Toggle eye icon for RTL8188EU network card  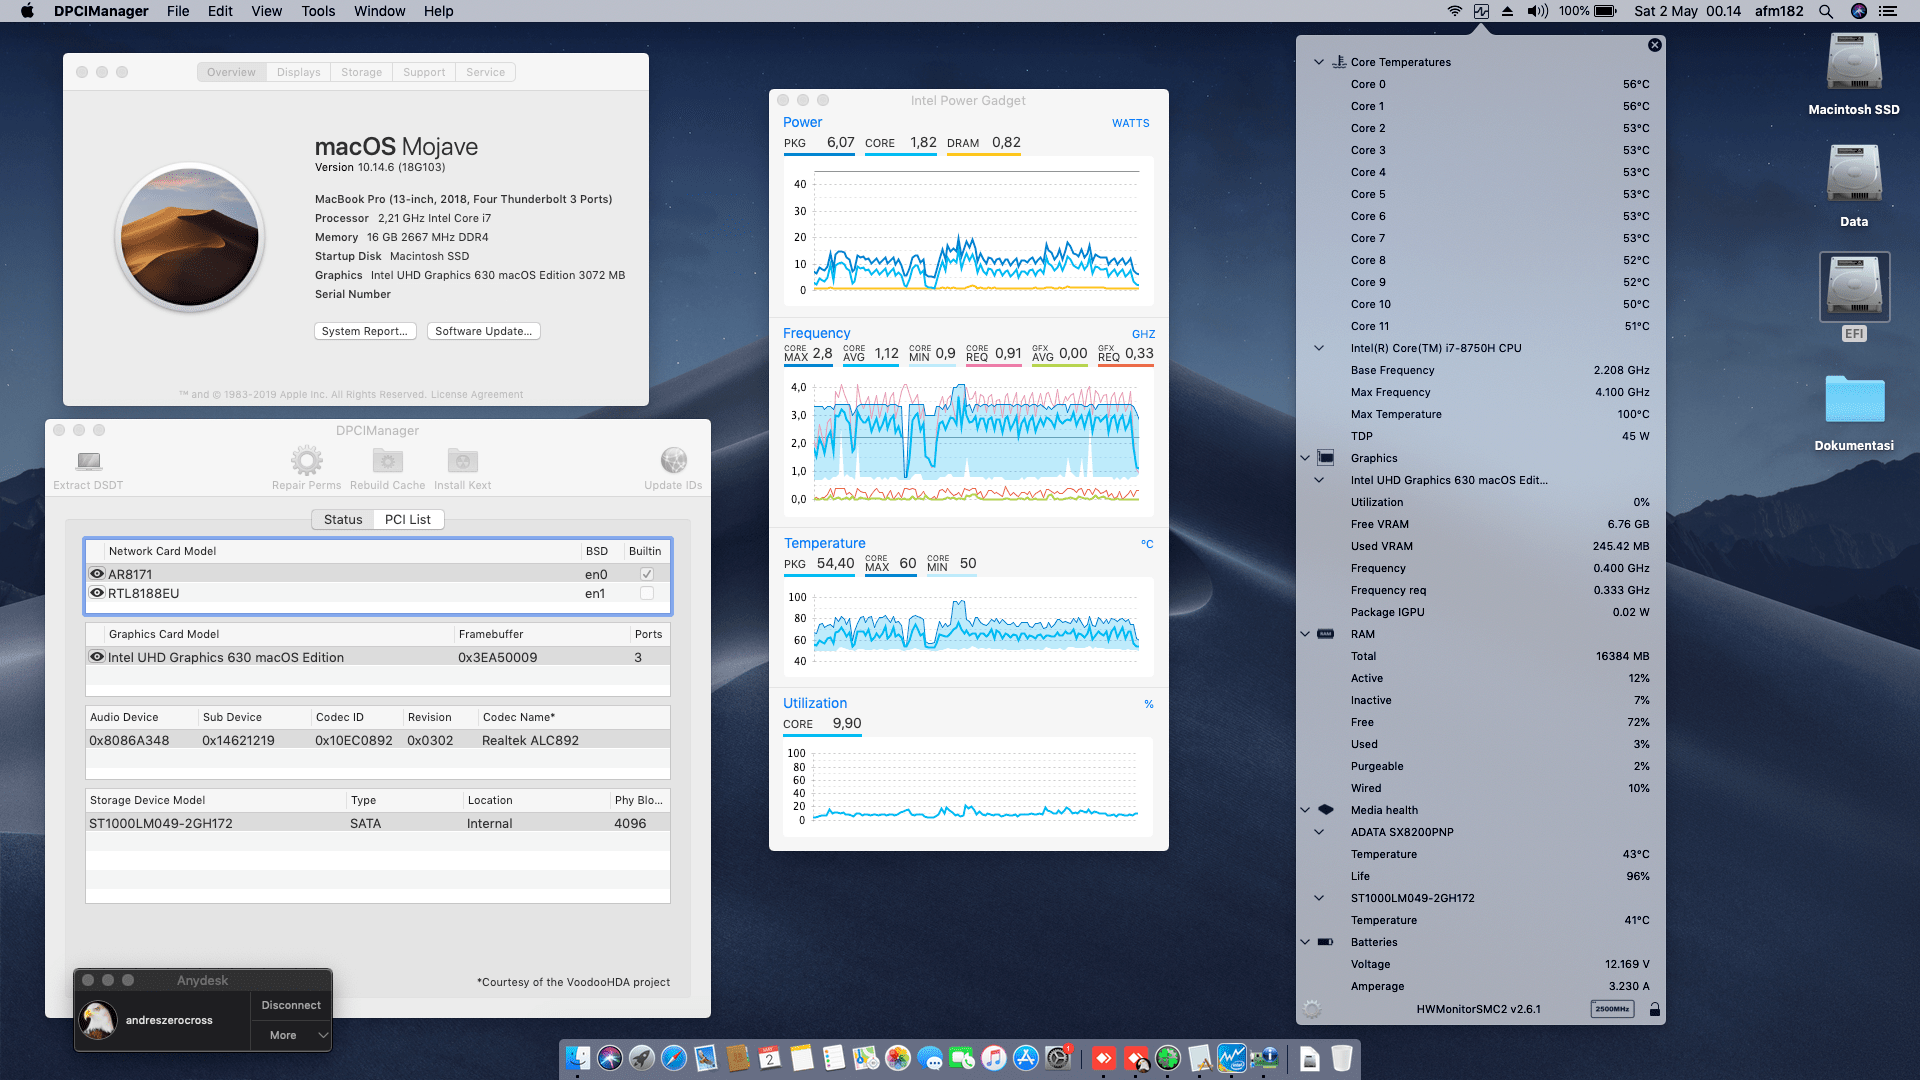pyautogui.click(x=97, y=593)
